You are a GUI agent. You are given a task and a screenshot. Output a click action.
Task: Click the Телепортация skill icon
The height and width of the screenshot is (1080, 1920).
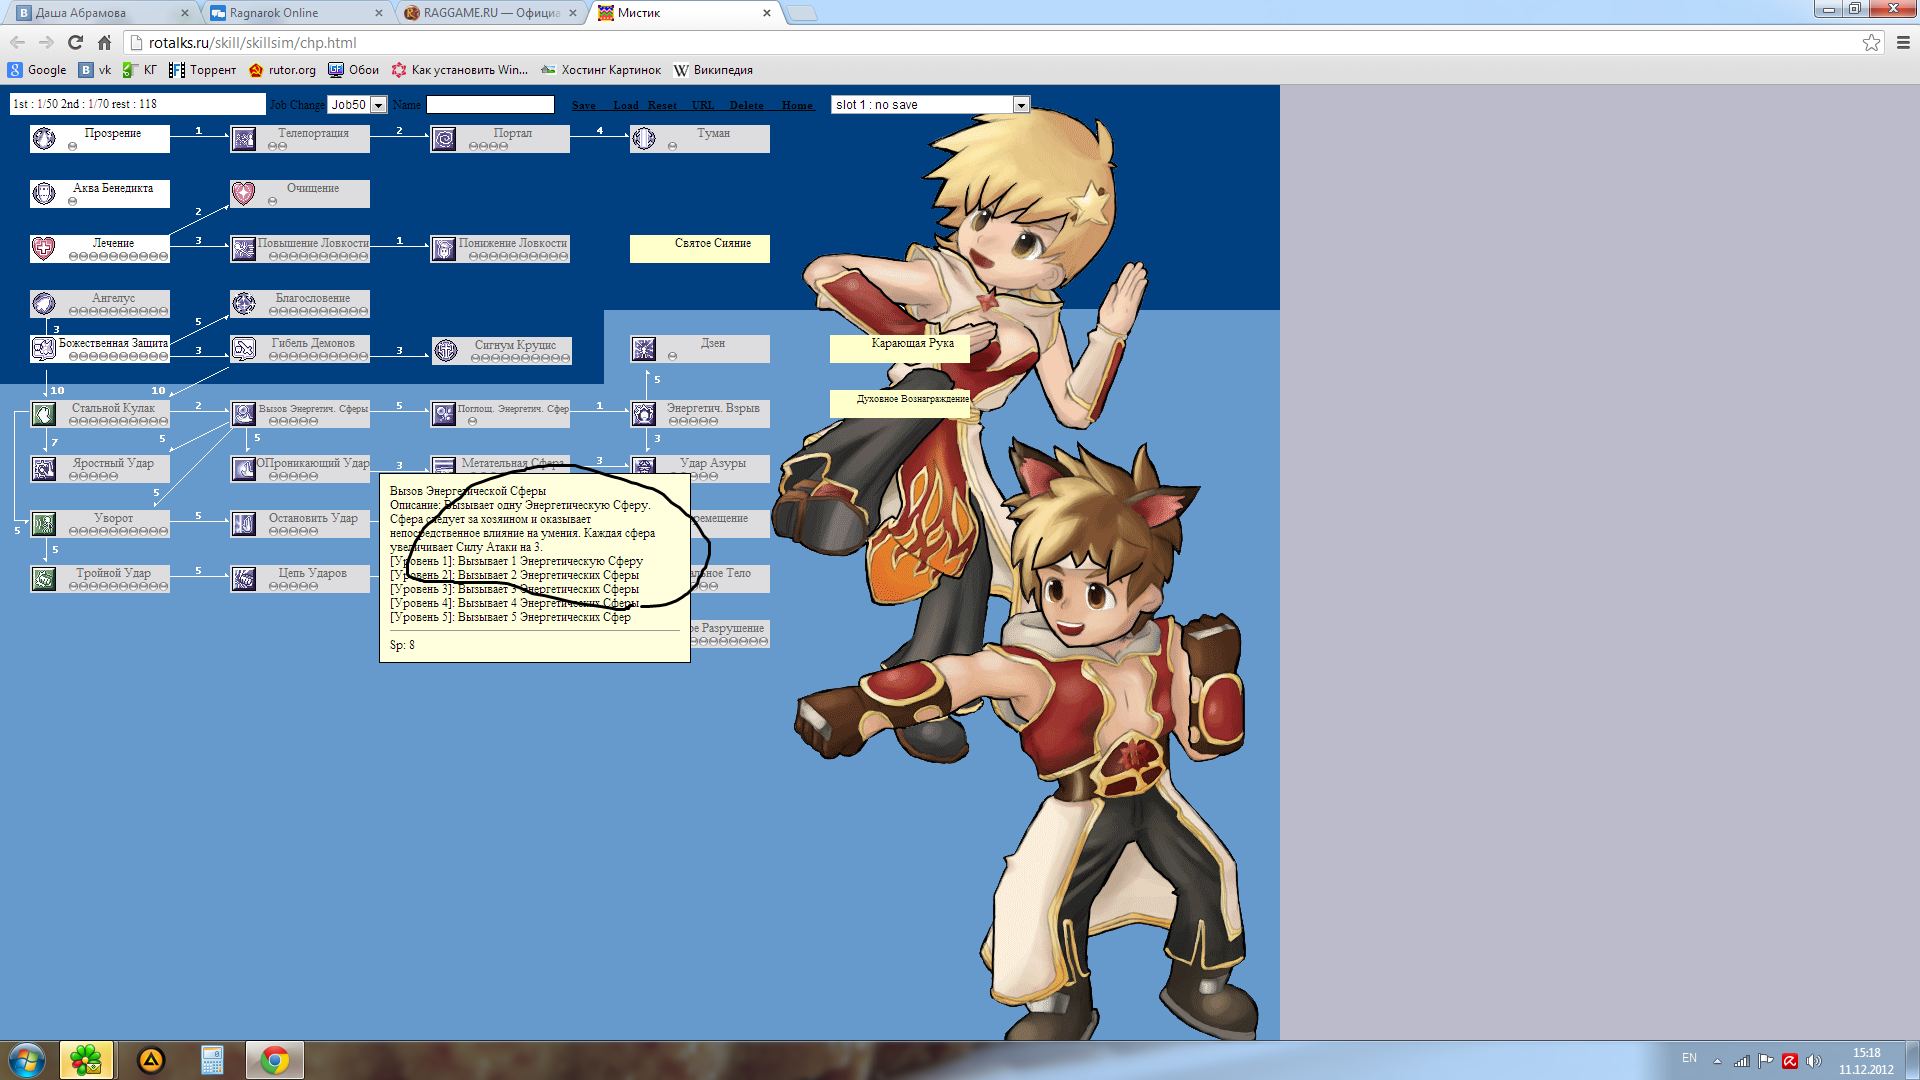click(244, 138)
